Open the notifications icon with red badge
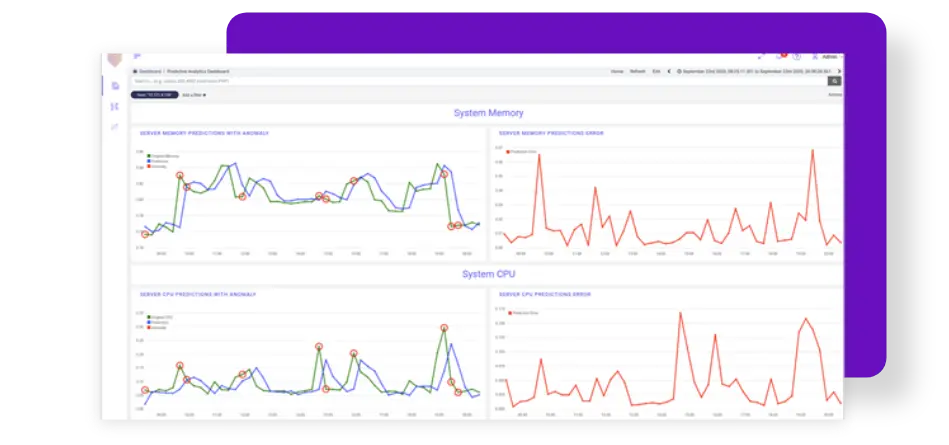The width and height of the screenshot is (949, 445). click(780, 57)
